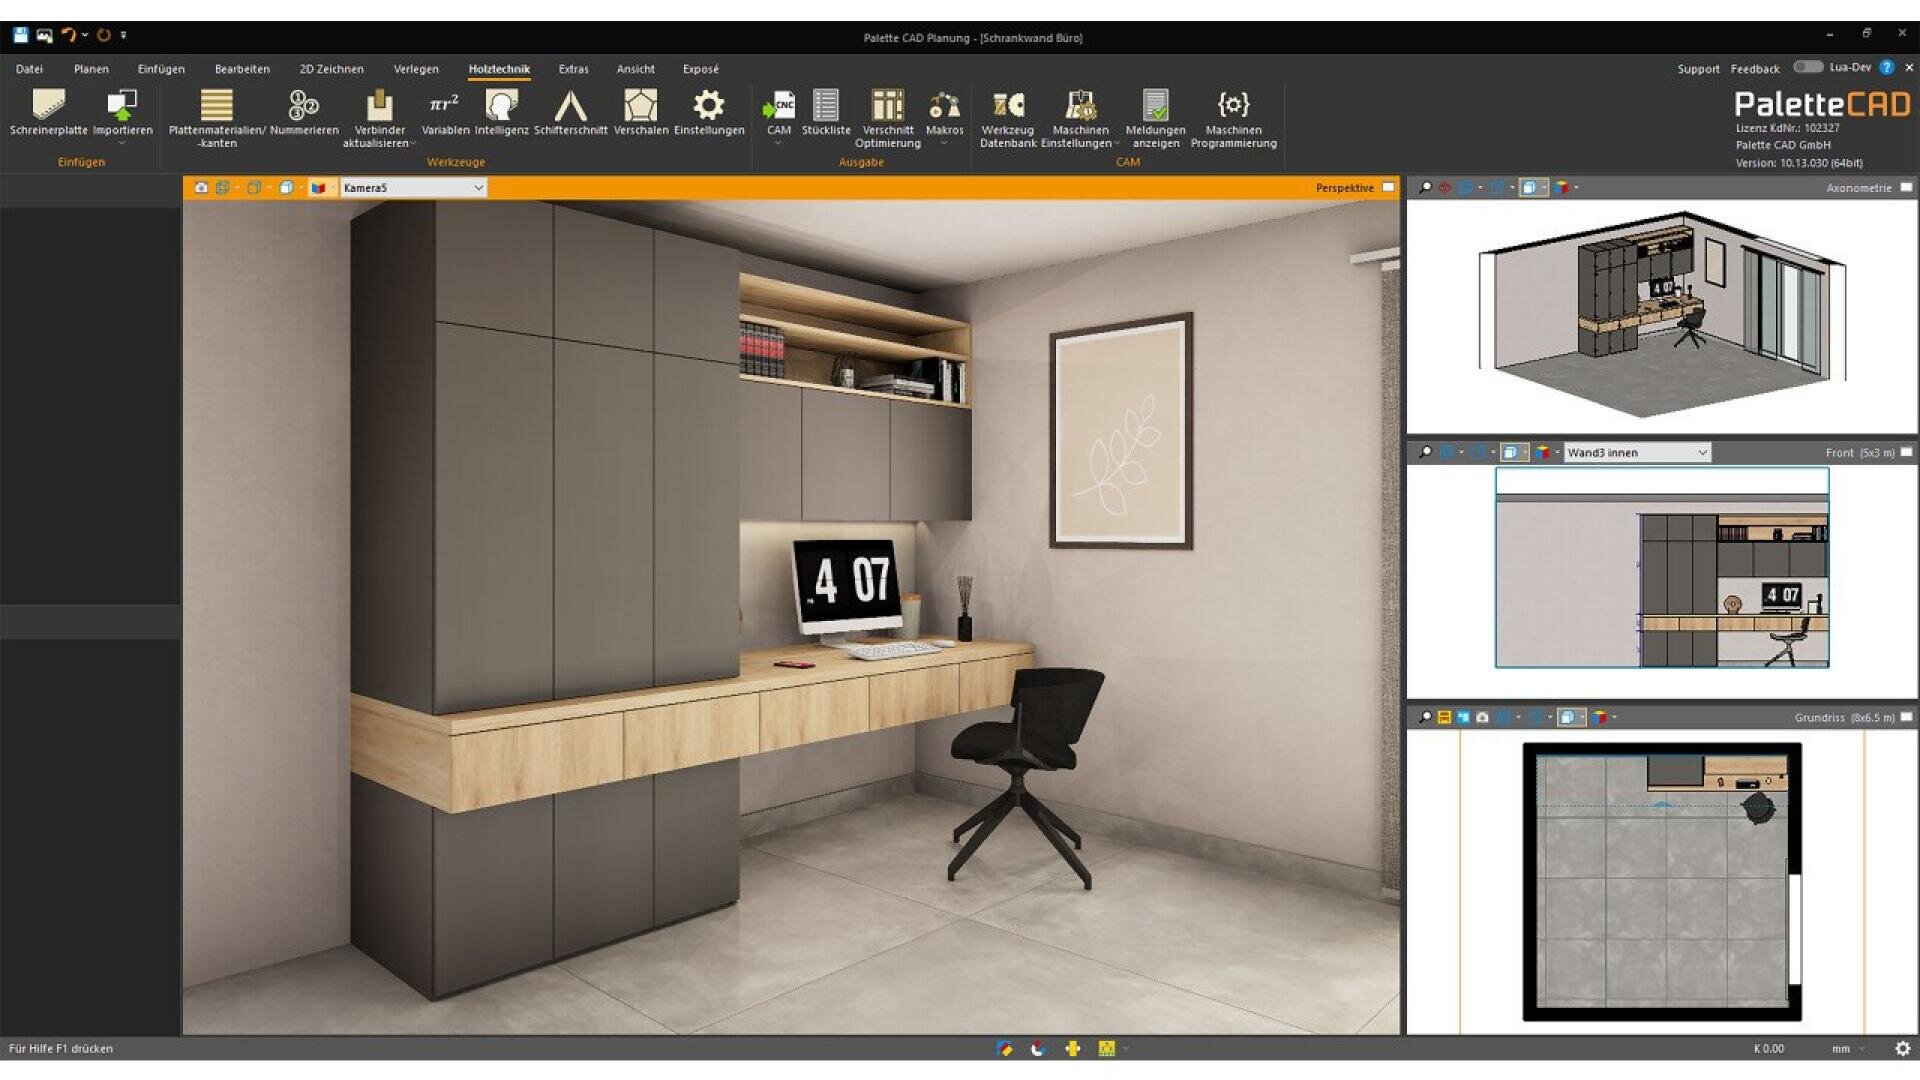Open Plattenmaterialien/-kanten tool
This screenshot has height=1080, width=1920.
216,118
